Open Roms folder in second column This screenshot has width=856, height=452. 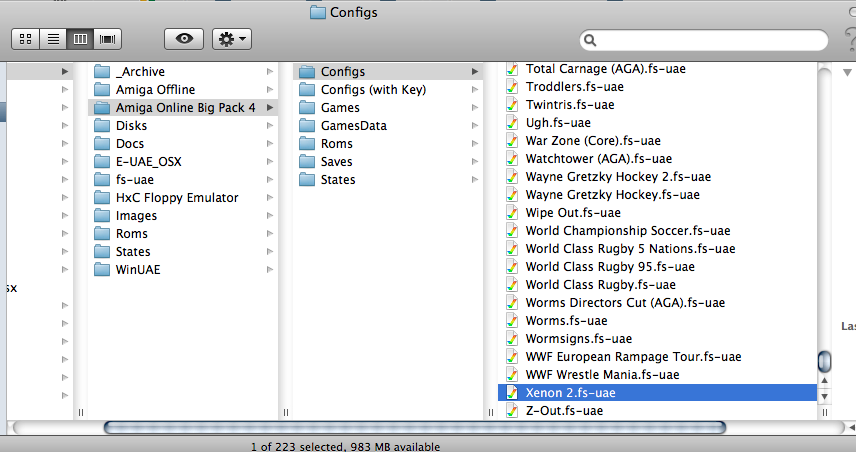tap(183, 234)
